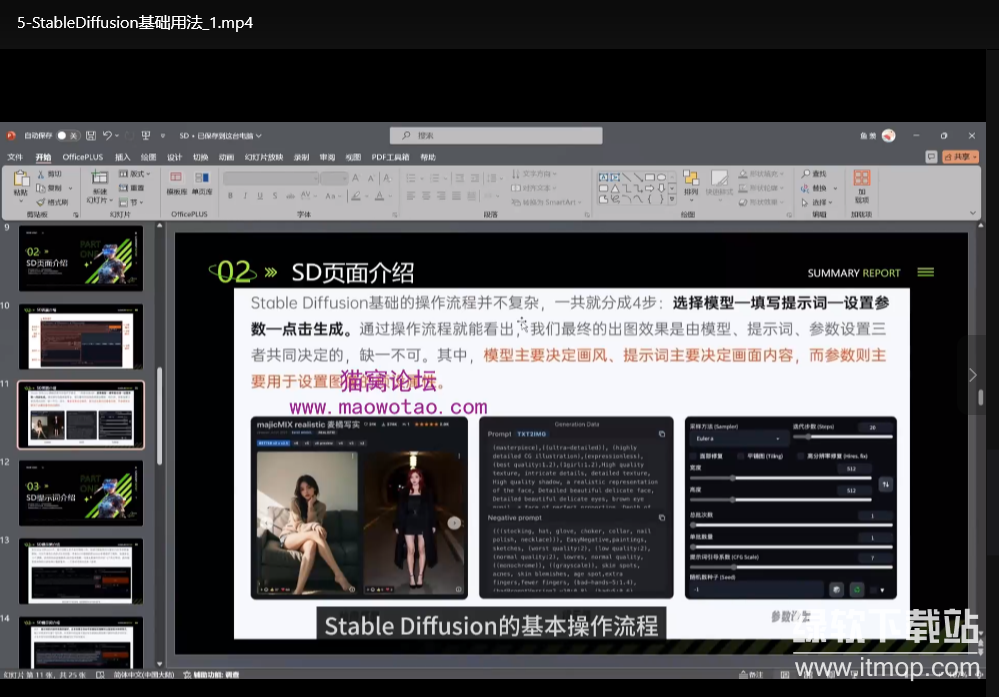Image resolution: width=999 pixels, height=697 pixels.
Task: Save the presentation with the floppy icon
Action: tap(90, 136)
